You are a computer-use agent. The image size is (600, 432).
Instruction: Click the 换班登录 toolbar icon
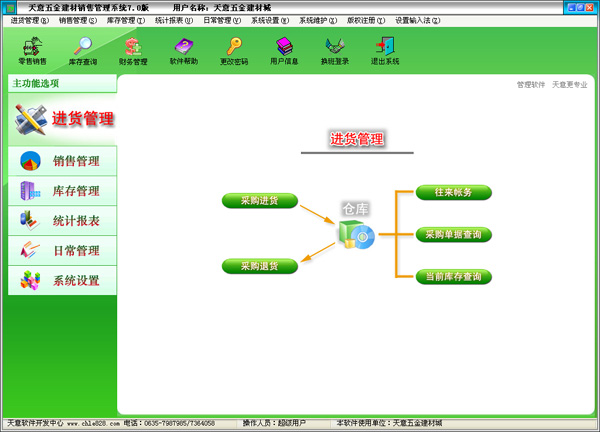[335, 49]
